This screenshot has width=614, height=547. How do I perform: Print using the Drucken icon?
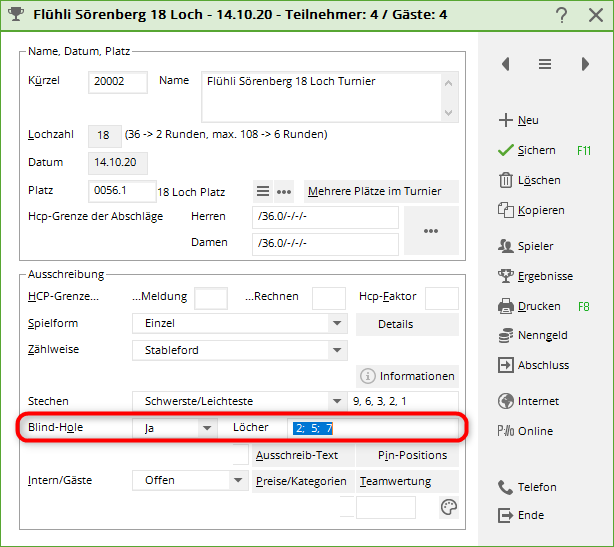[x=505, y=306]
